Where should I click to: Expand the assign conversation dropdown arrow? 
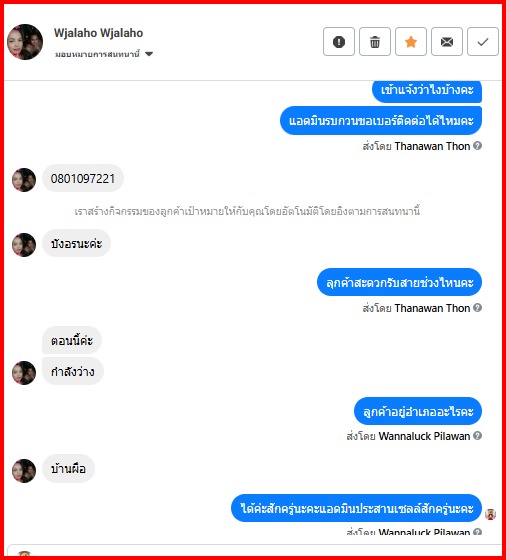click(149, 54)
